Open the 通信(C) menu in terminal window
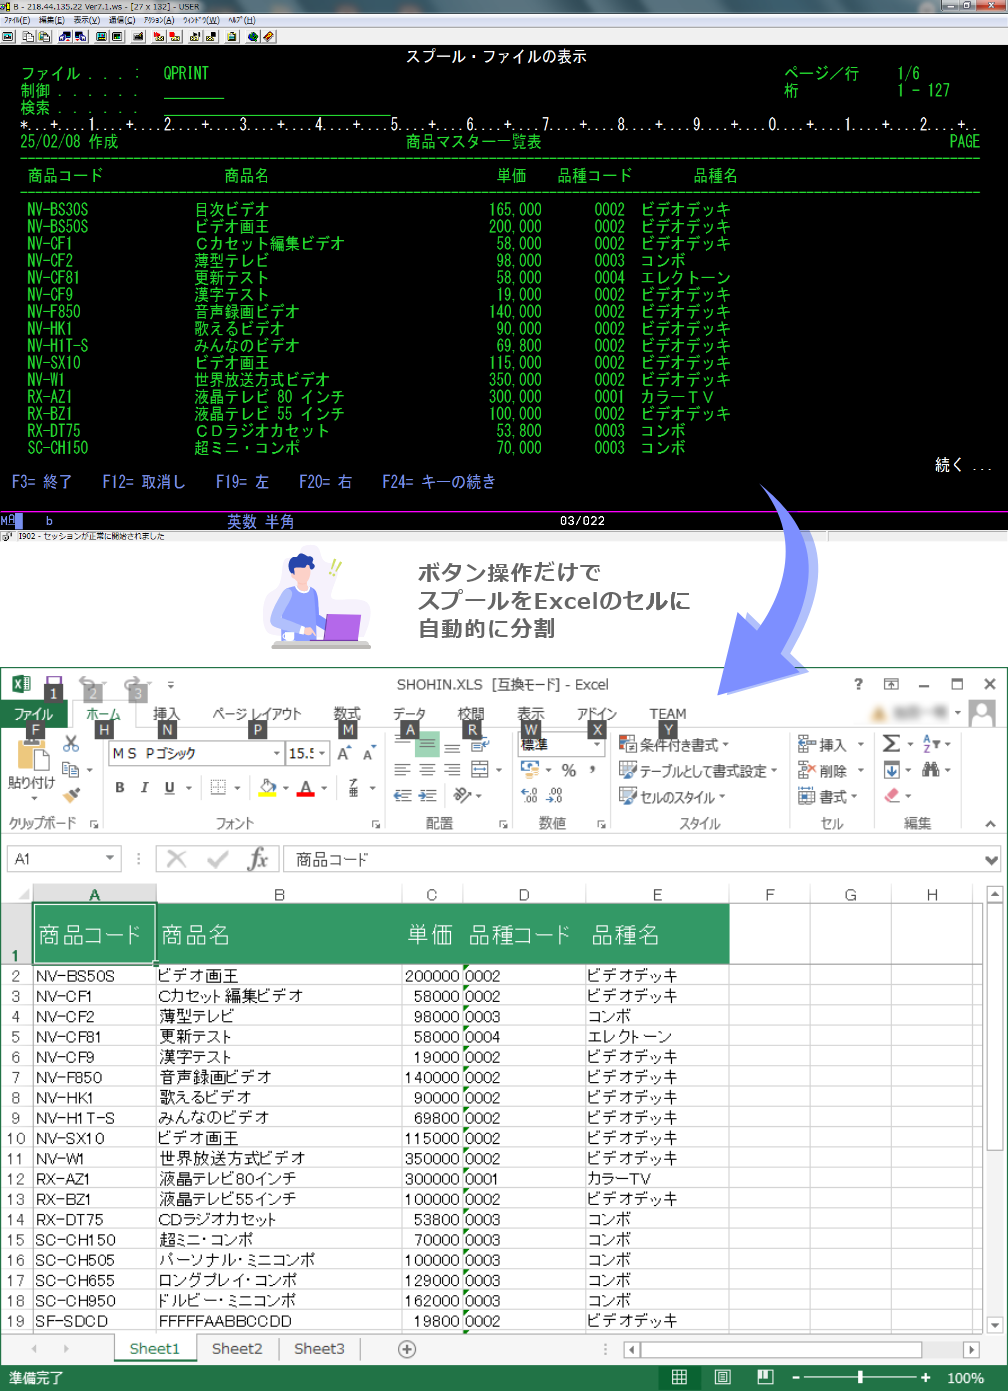Image resolution: width=1008 pixels, height=1391 pixels. point(122,20)
